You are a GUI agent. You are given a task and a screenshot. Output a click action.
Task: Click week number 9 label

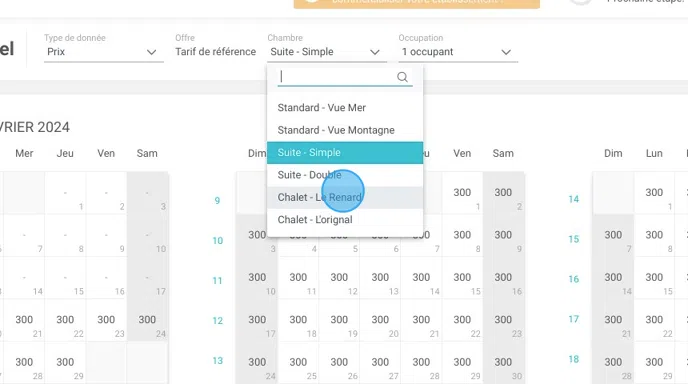tap(217, 201)
